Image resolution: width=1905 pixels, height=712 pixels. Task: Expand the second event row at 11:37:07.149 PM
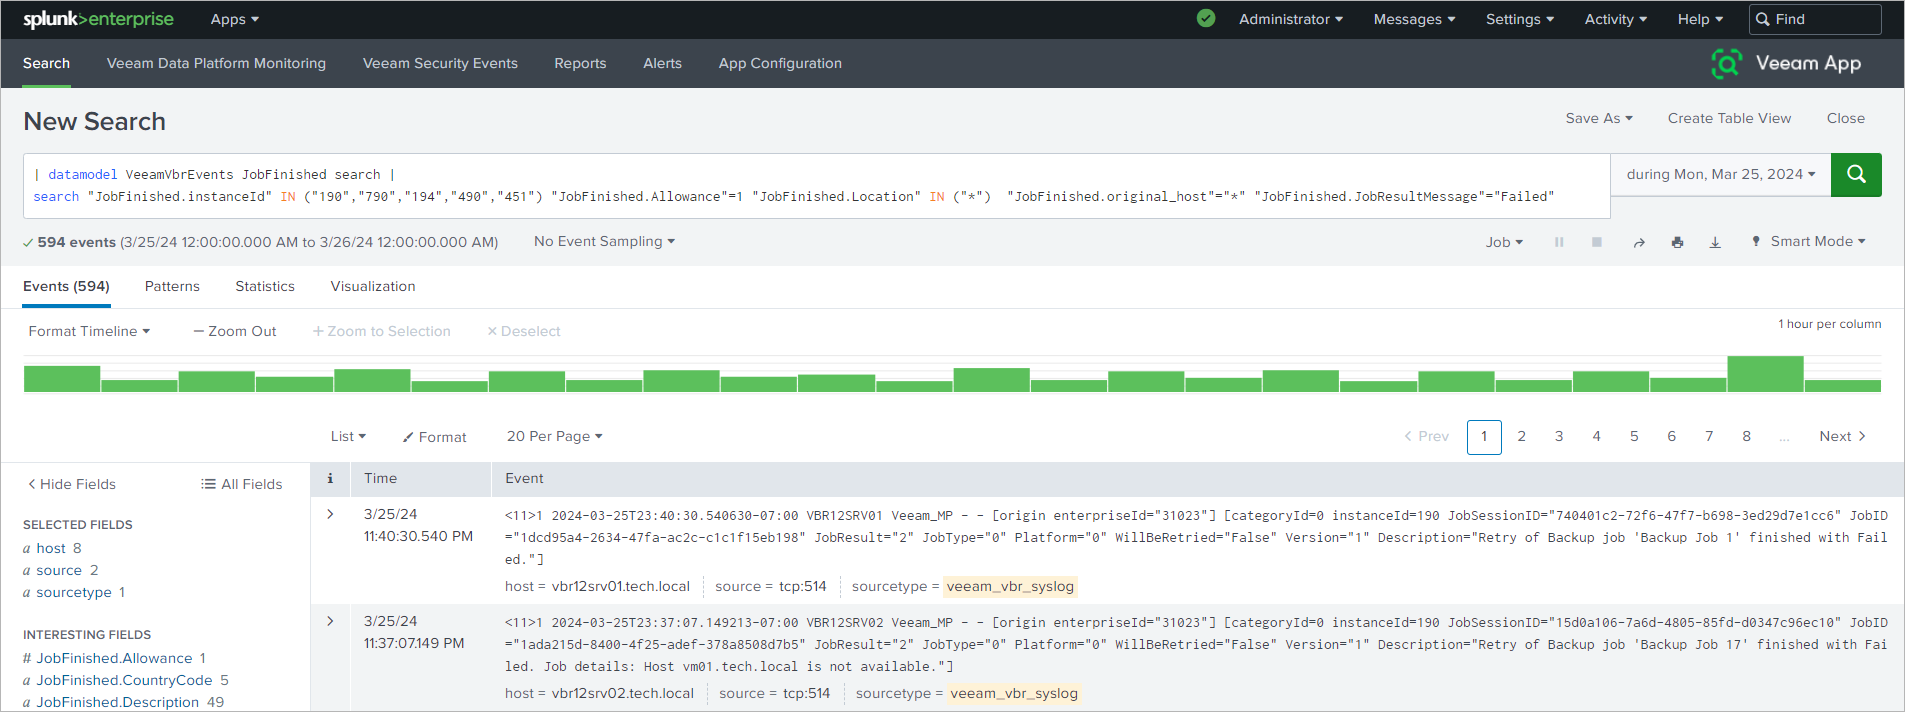click(330, 621)
